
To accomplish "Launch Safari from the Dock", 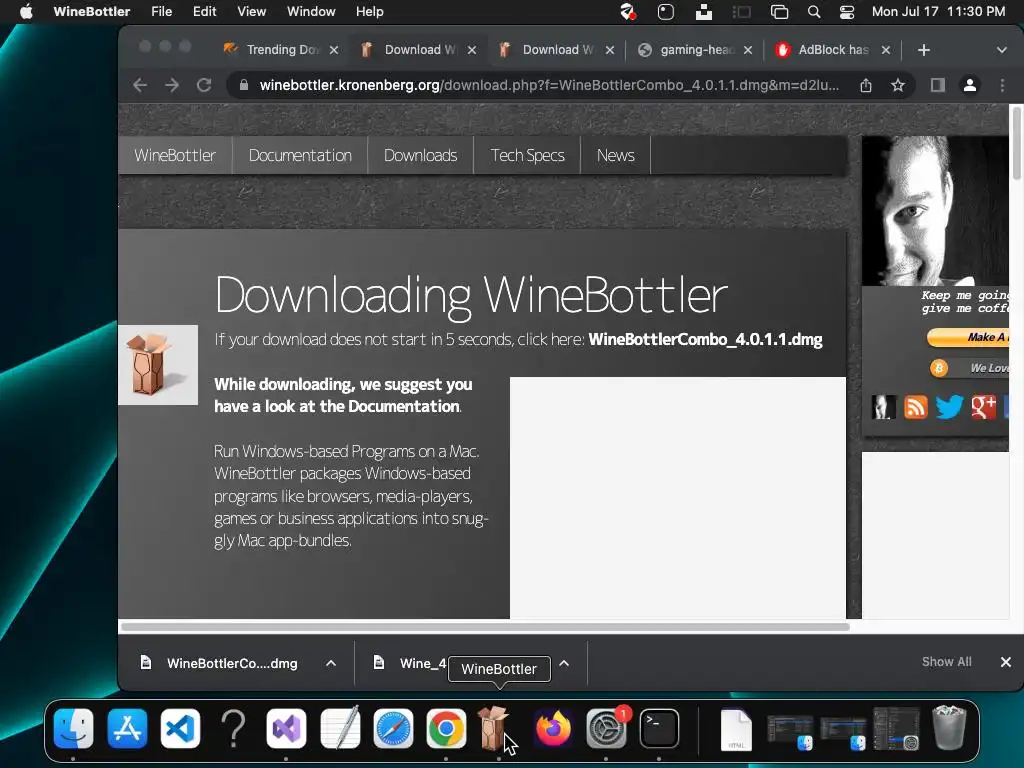I will pos(393,728).
